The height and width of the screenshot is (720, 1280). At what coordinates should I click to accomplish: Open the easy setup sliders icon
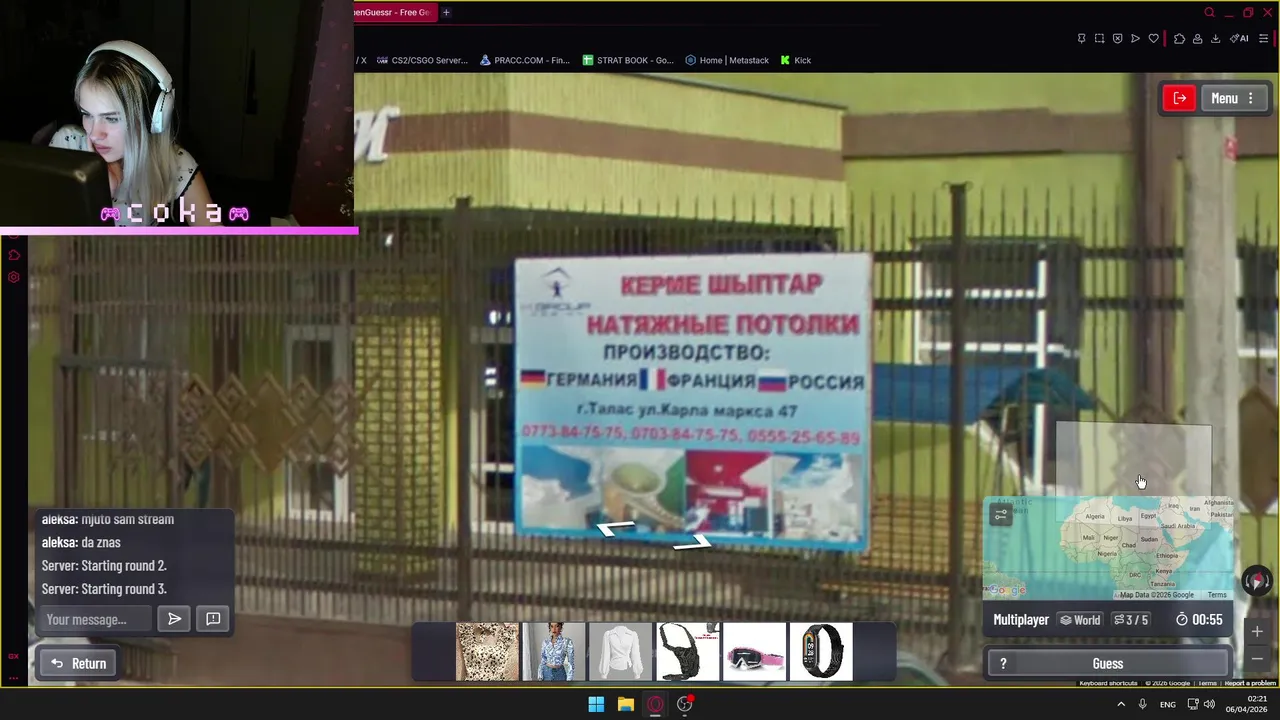pyautogui.click(x=1263, y=38)
